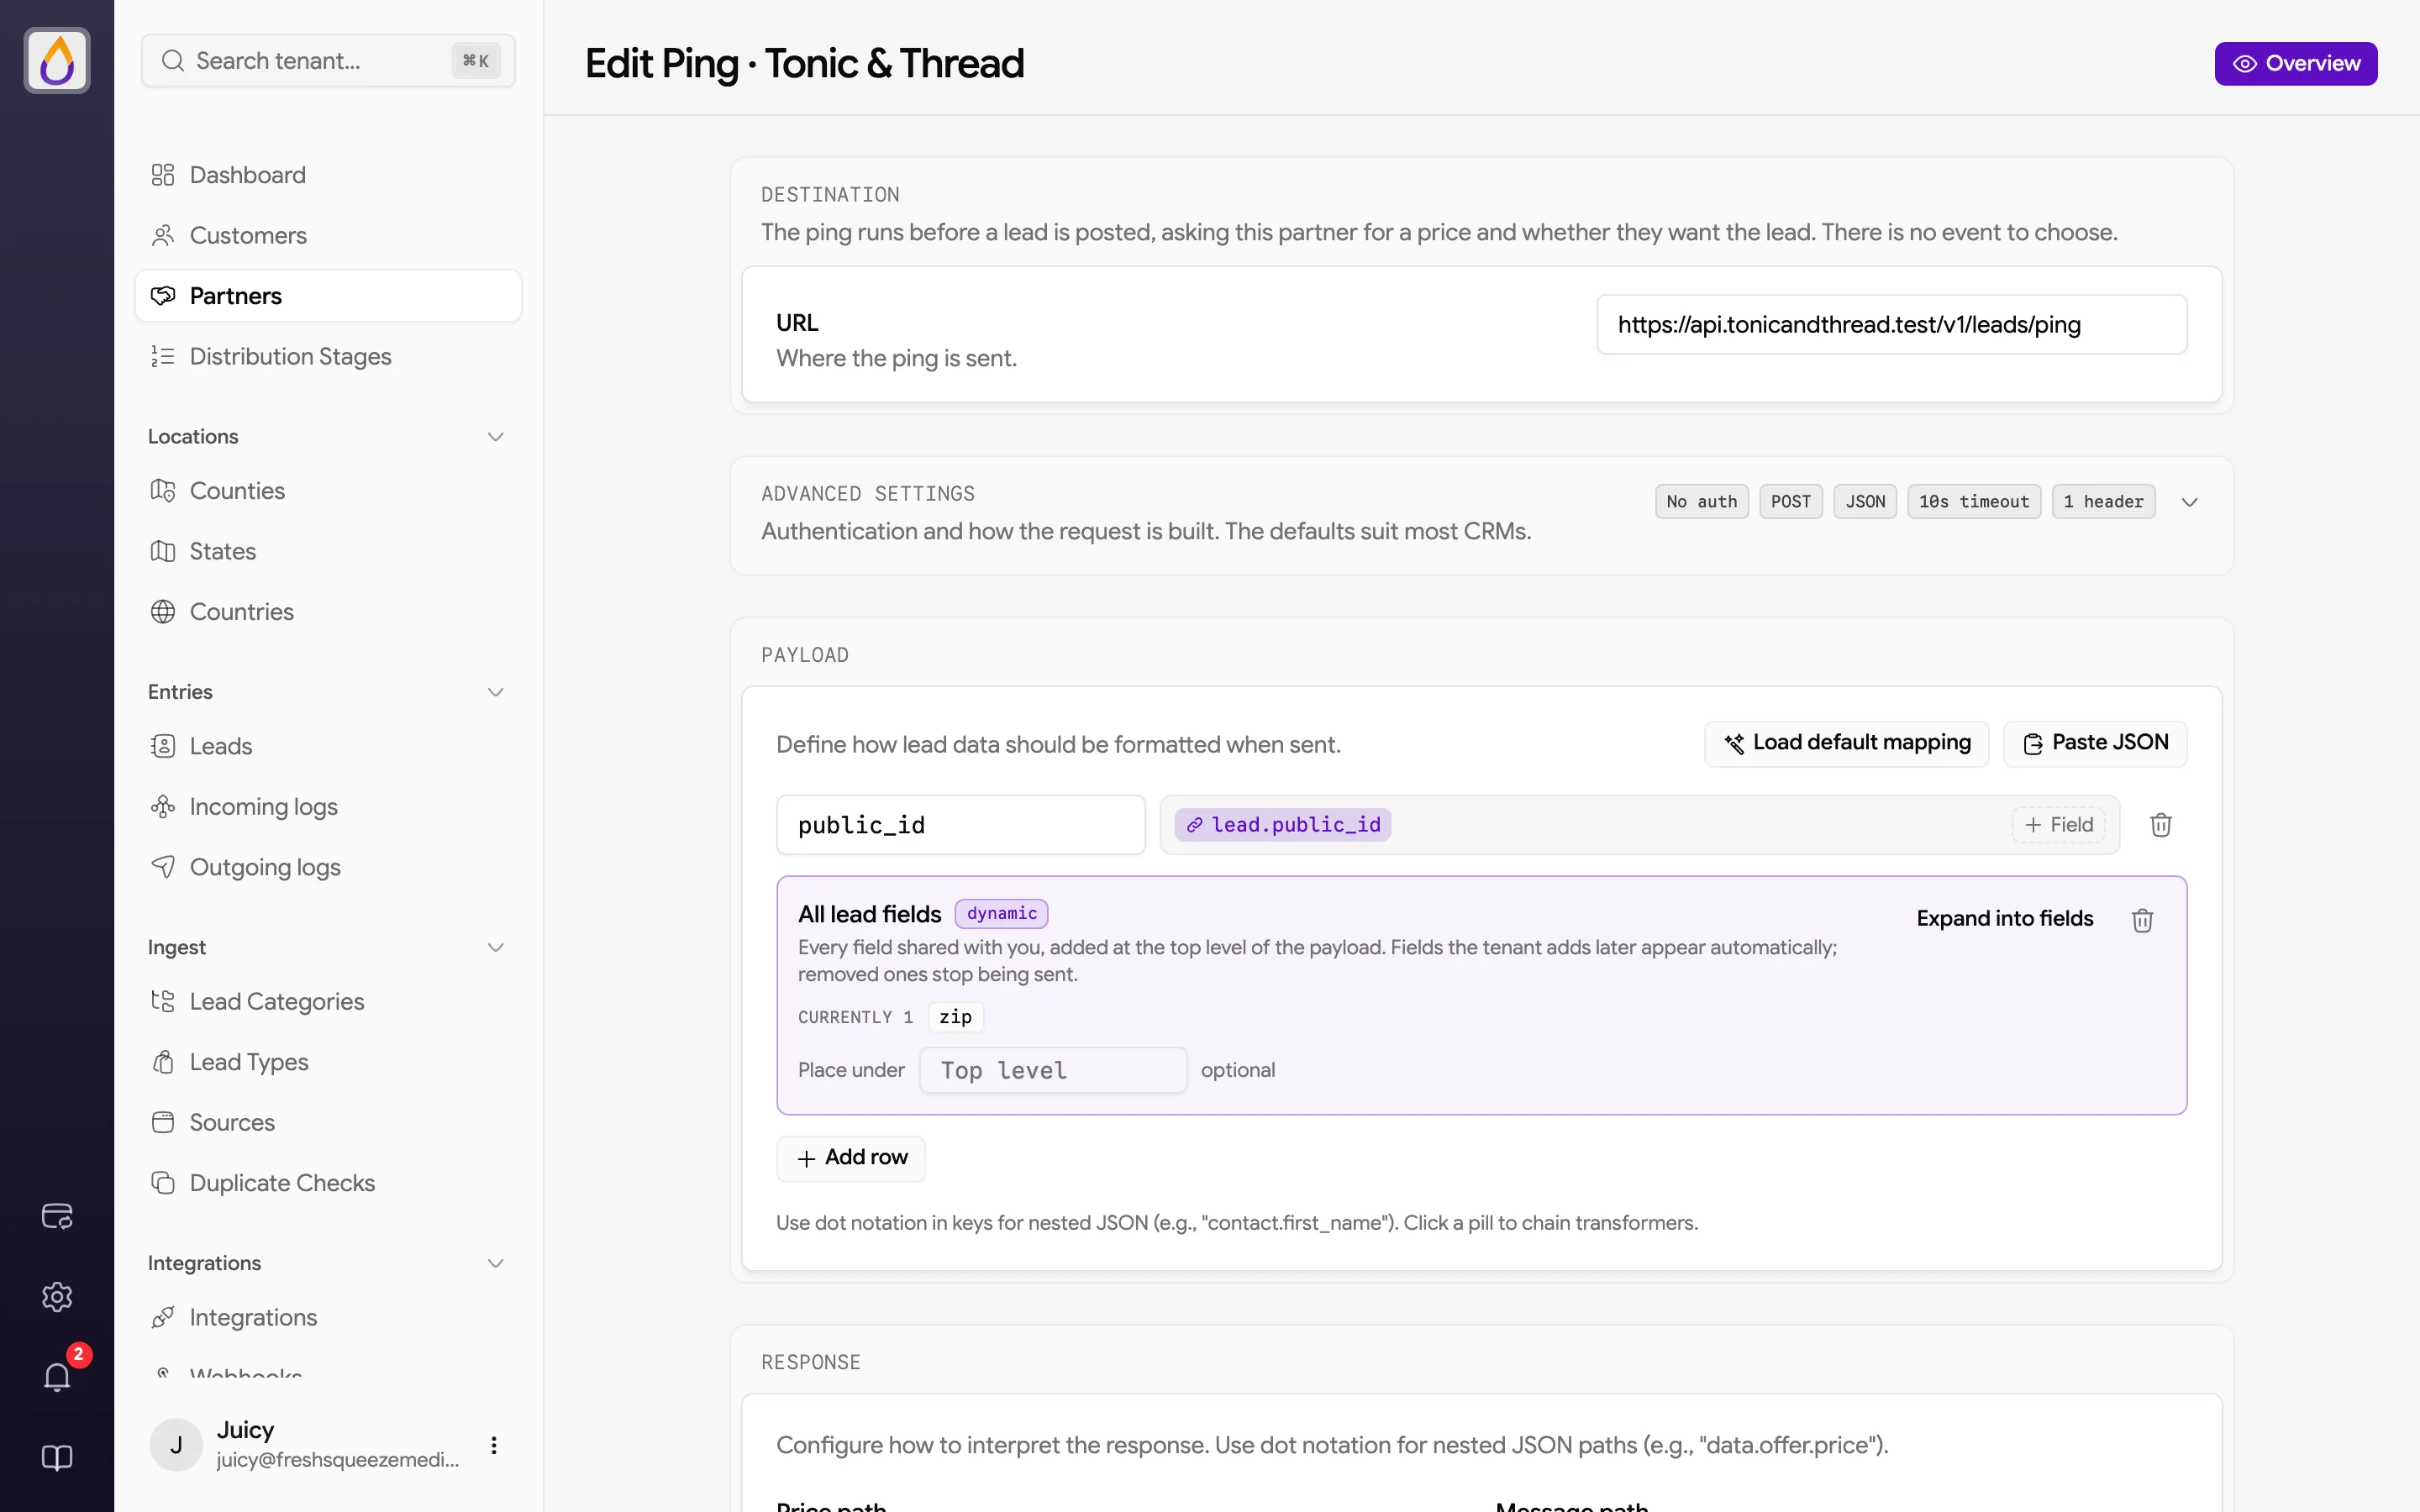Click the 10s timeout badge
Image resolution: width=2420 pixels, height=1512 pixels.
[1974, 502]
